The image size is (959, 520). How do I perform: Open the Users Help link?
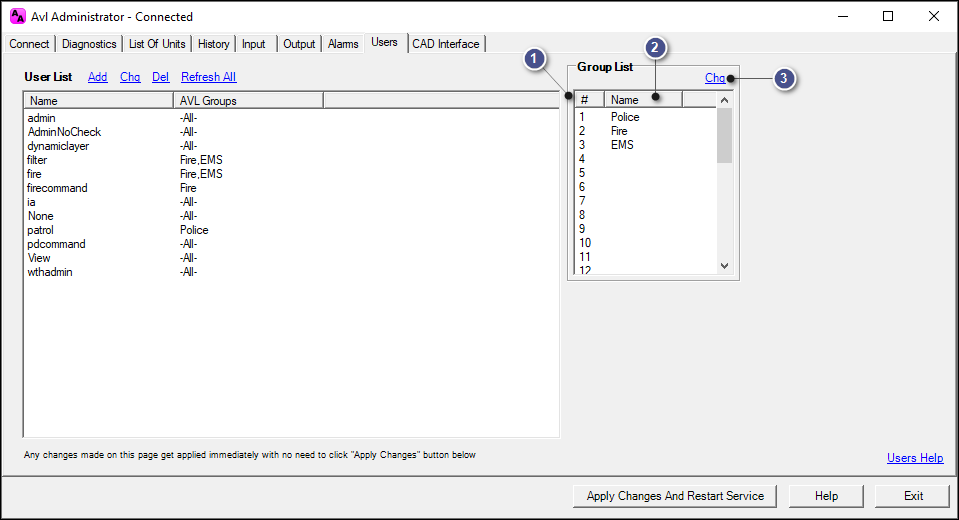coord(915,458)
